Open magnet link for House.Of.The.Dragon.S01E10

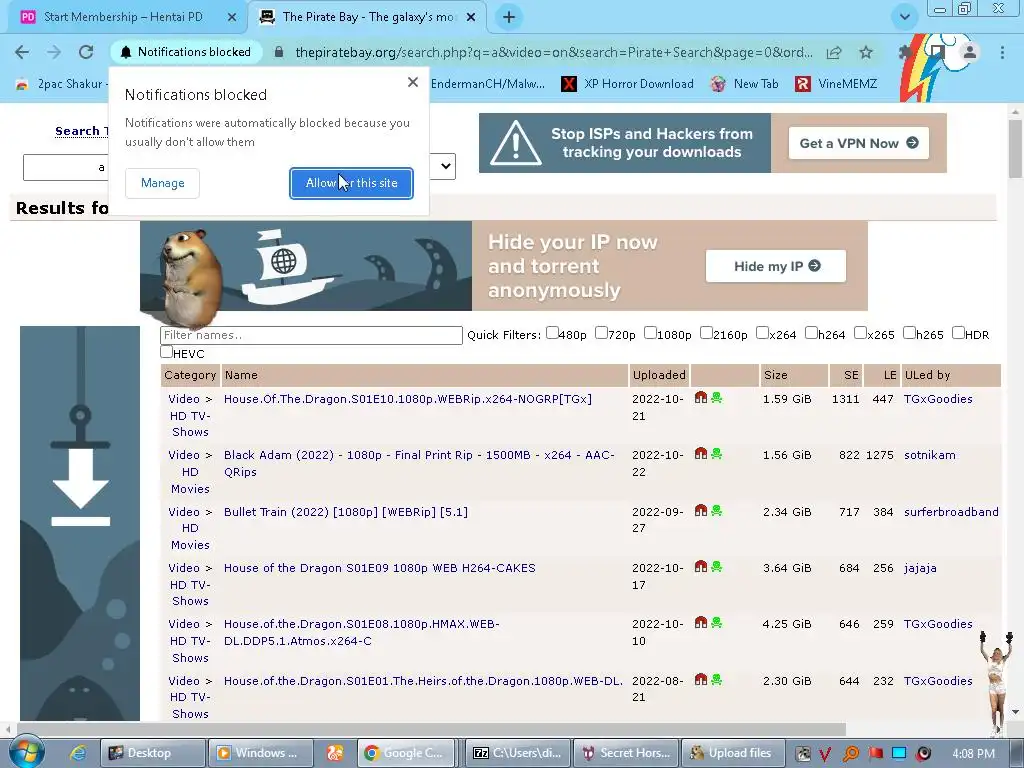click(x=701, y=398)
